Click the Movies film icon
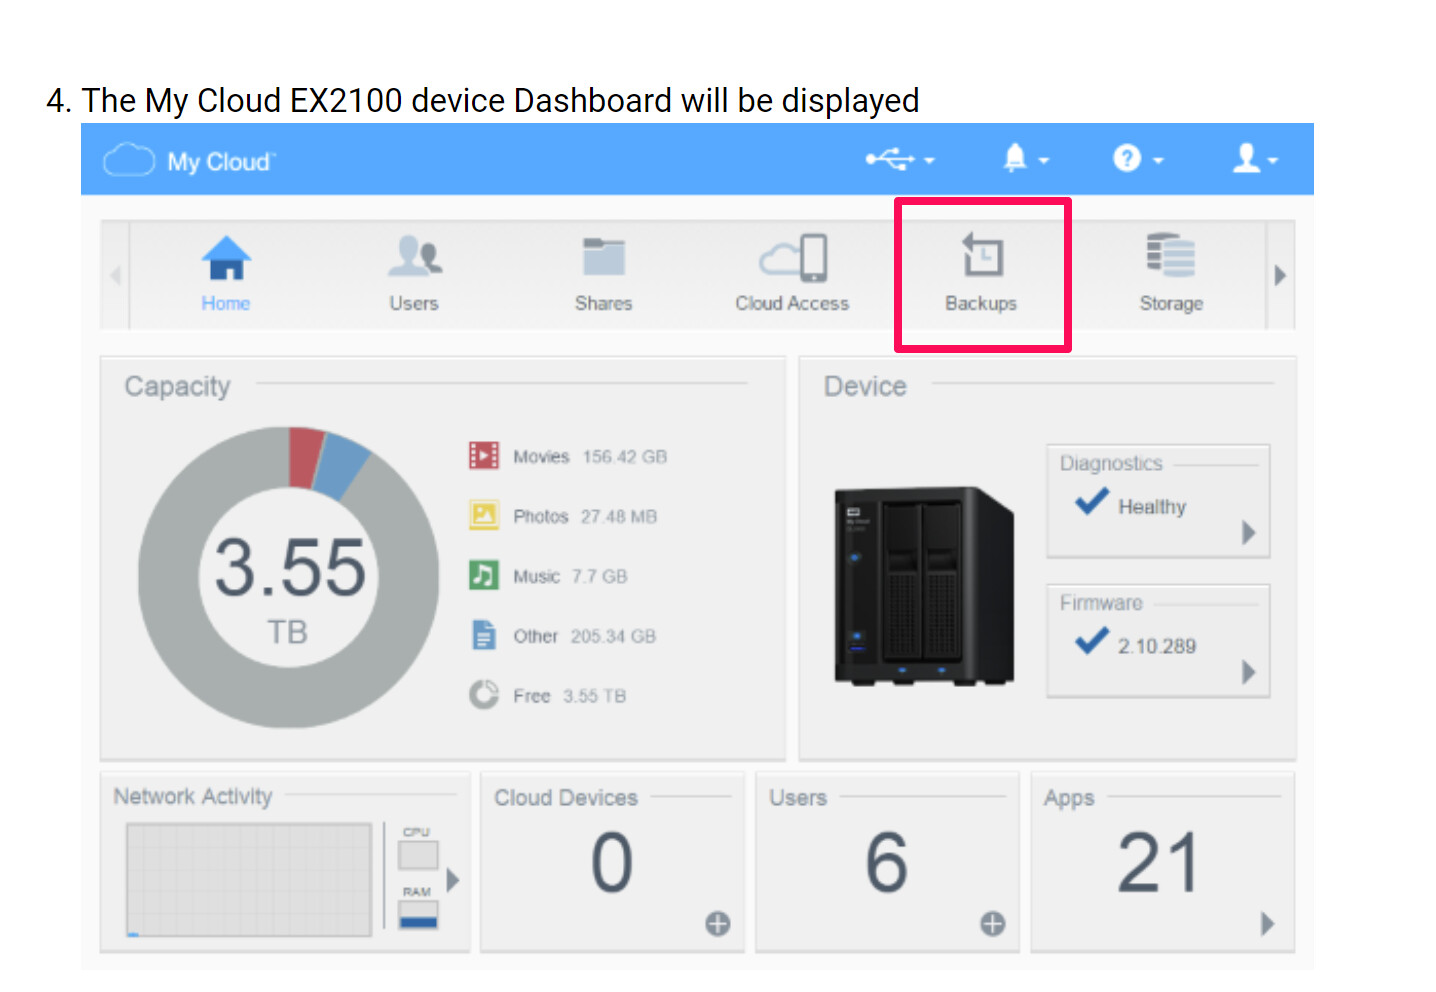Viewport: 1436px width, 992px height. 484,456
